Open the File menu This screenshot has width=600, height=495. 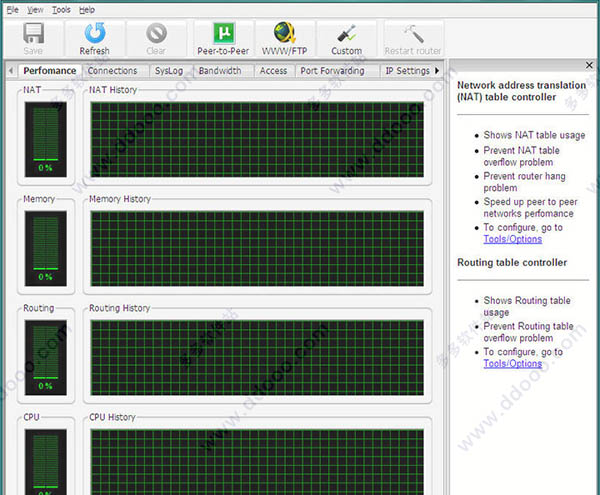coord(13,10)
